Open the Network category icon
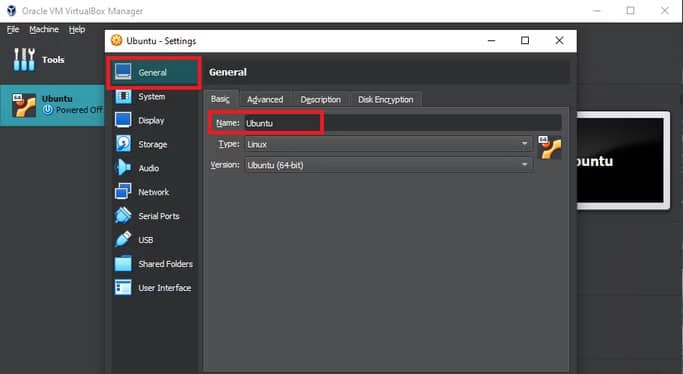 [123, 192]
